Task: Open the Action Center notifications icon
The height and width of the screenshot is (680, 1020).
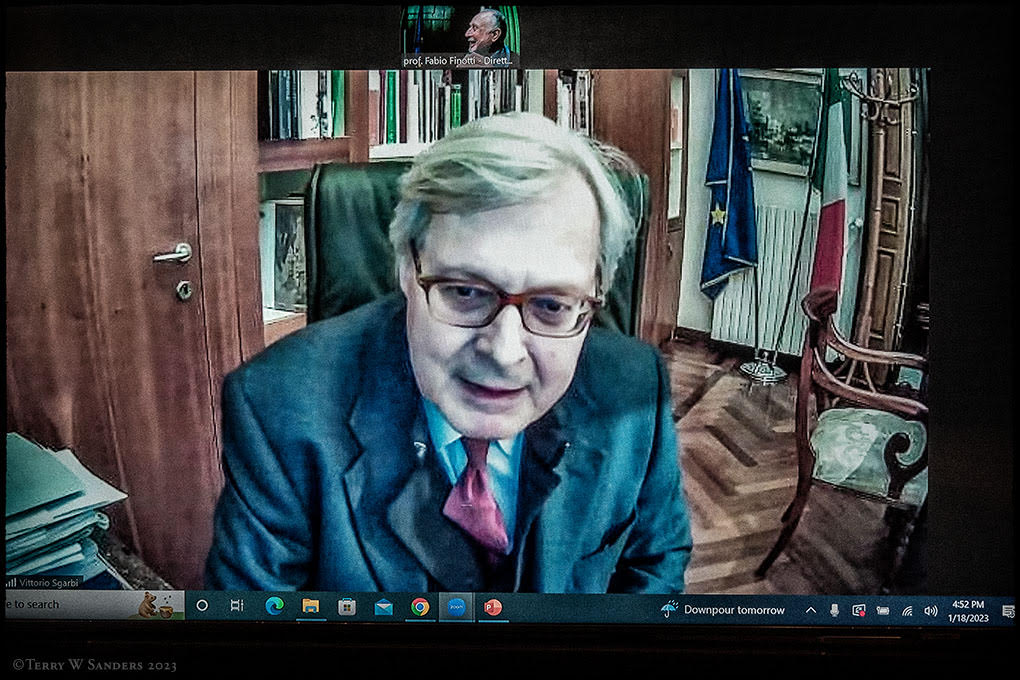Action: click(1008, 612)
